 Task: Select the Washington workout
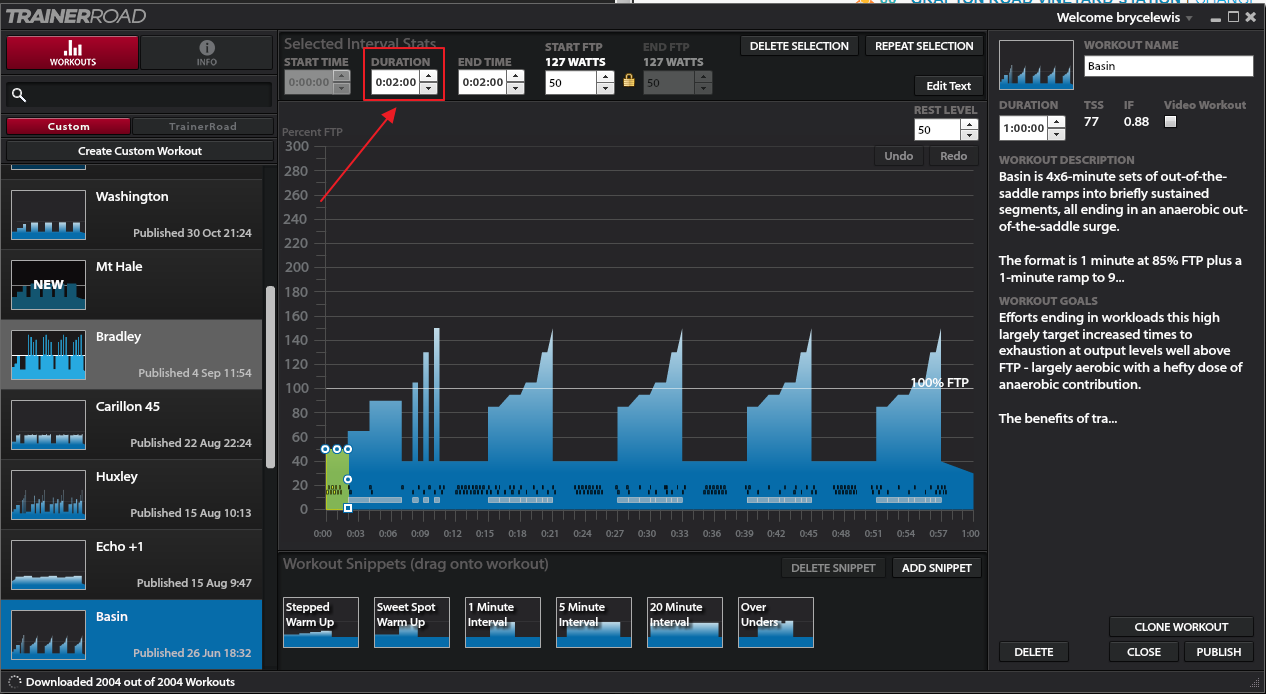[131, 214]
